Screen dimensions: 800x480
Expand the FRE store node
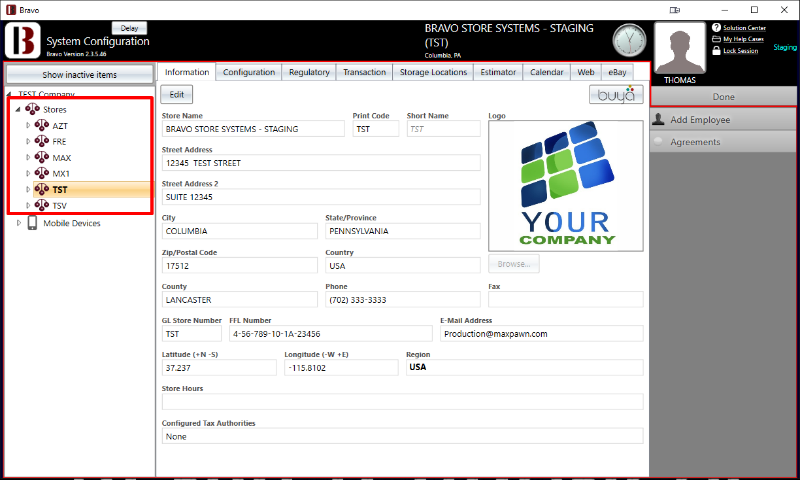coord(28,141)
